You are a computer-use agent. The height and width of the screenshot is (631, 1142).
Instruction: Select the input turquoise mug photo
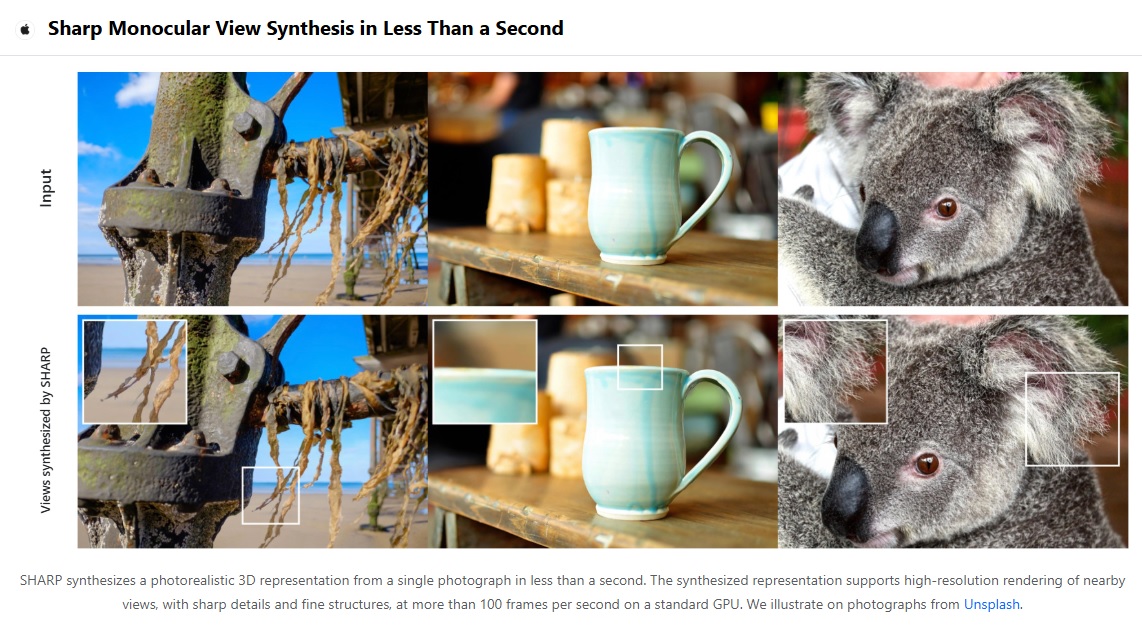pos(602,189)
